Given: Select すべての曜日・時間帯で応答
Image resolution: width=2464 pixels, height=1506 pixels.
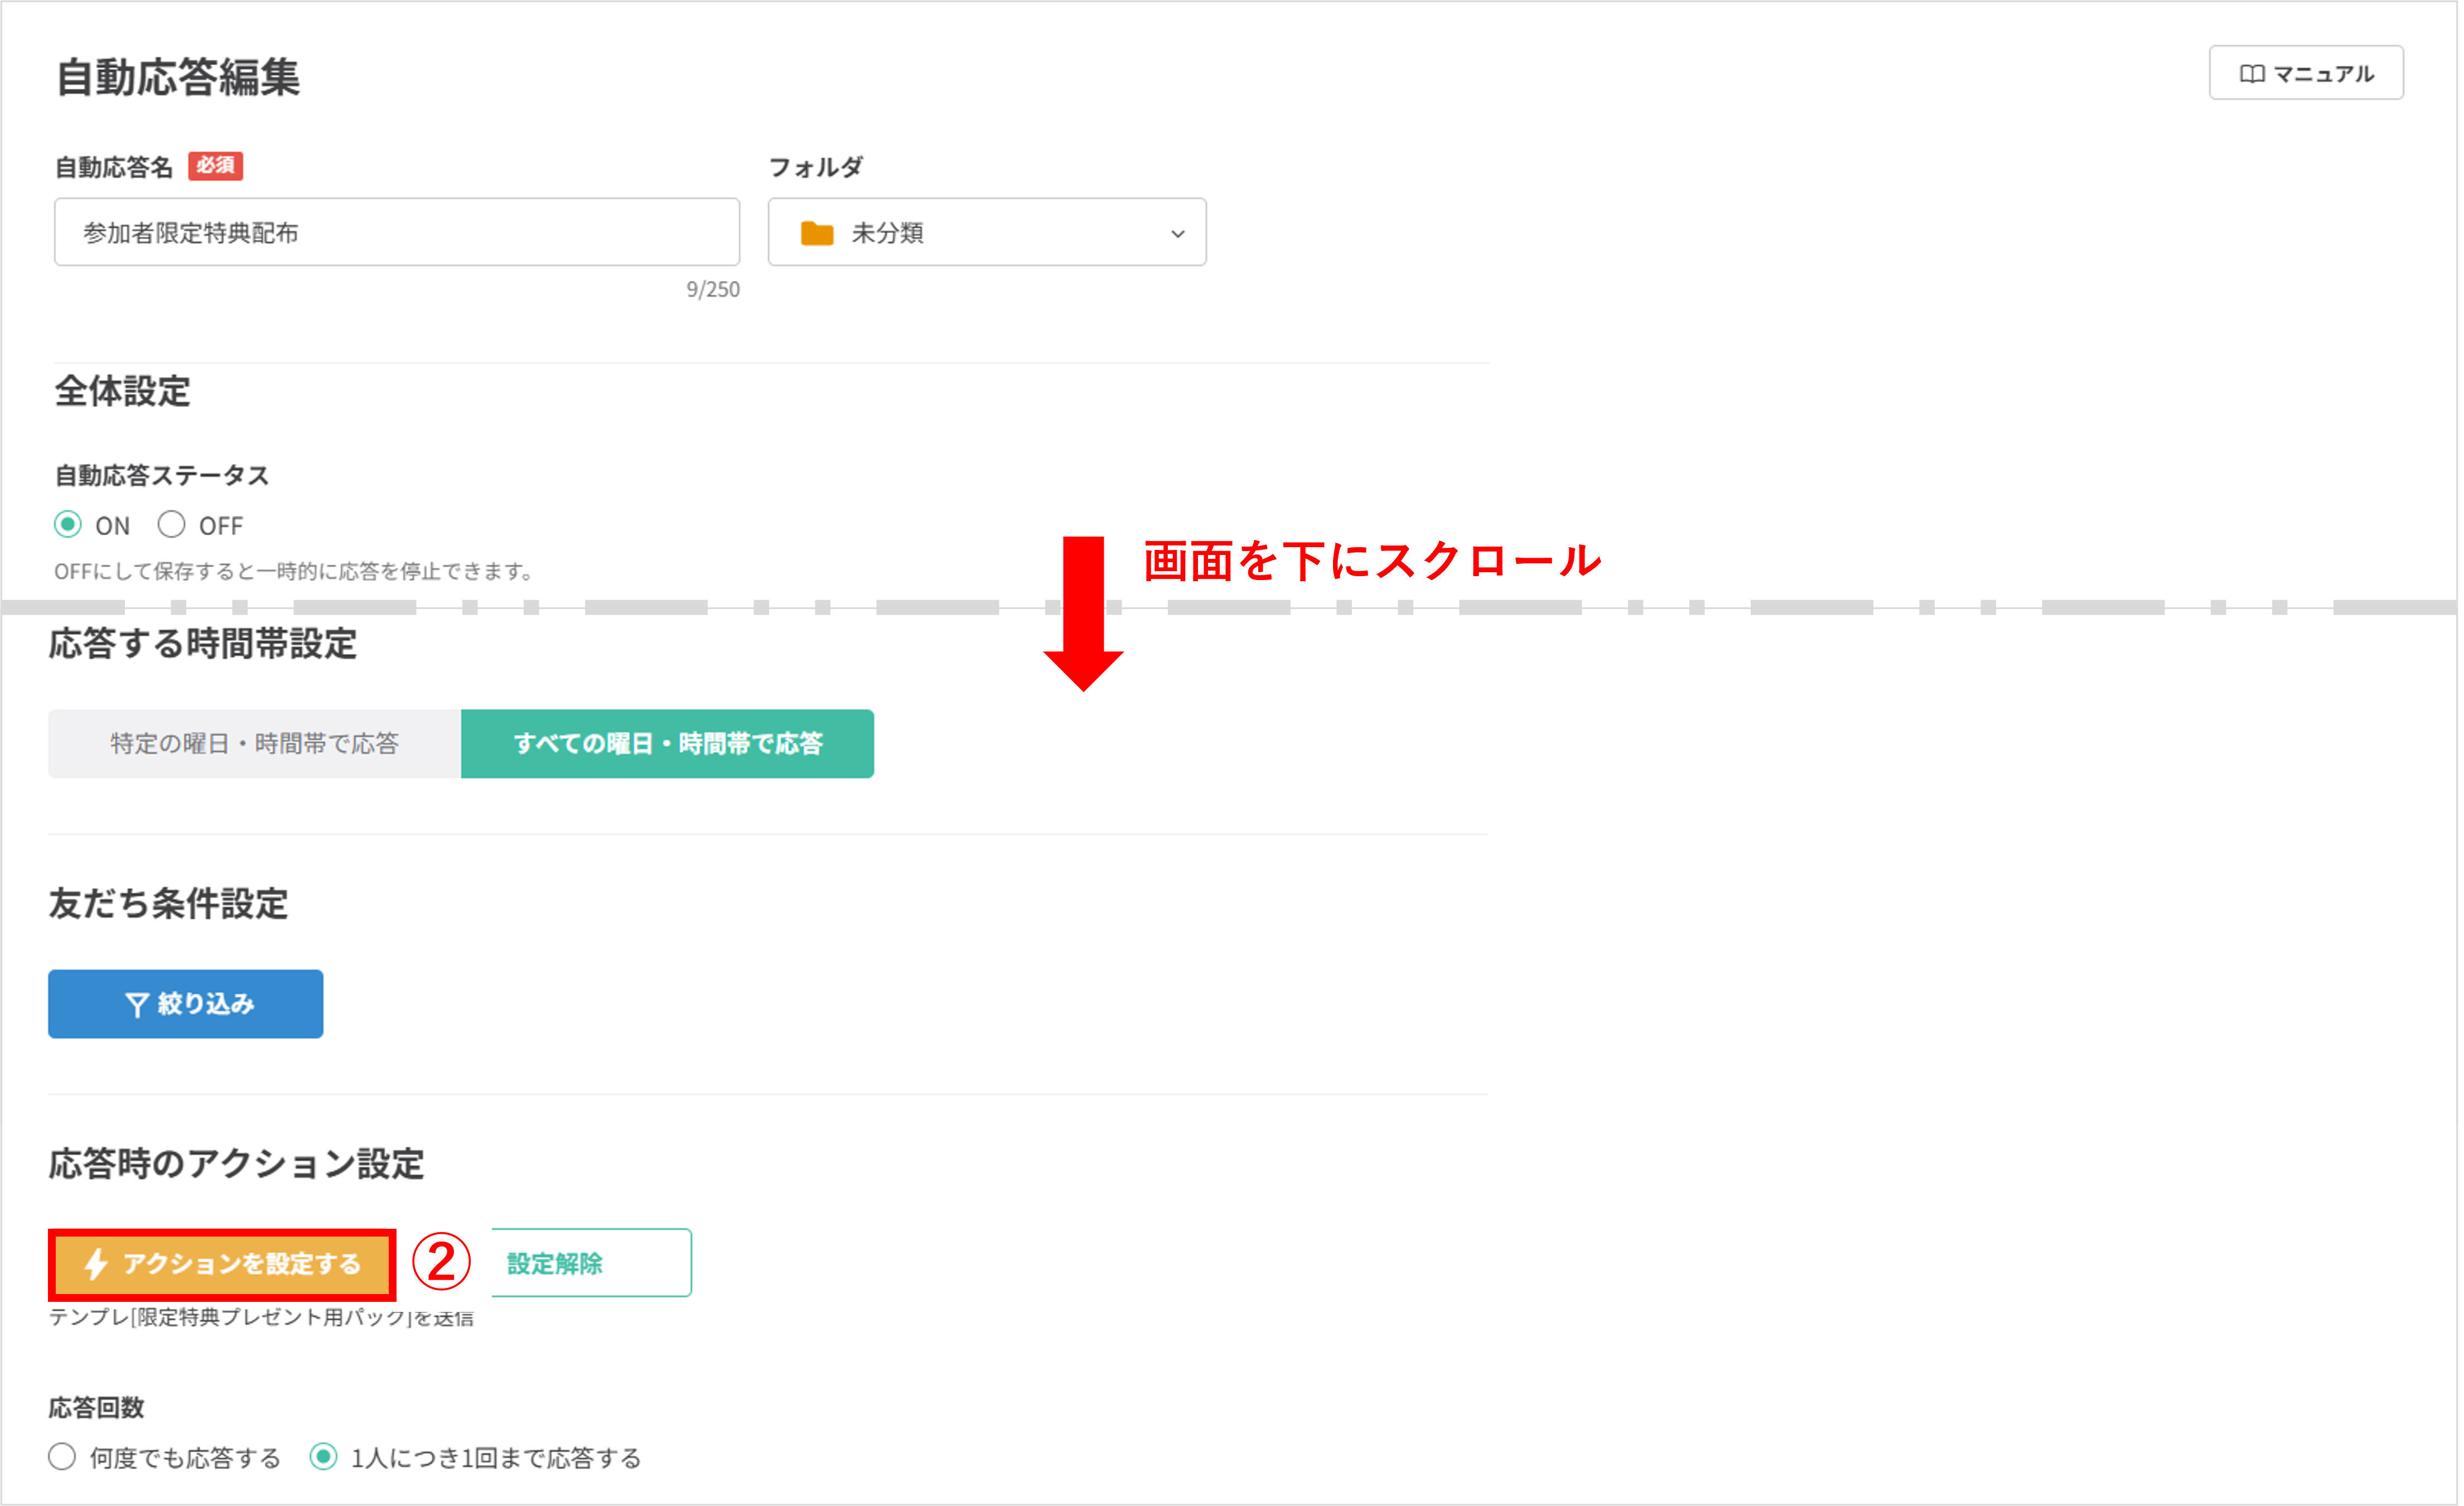Looking at the screenshot, I should coord(668,743).
